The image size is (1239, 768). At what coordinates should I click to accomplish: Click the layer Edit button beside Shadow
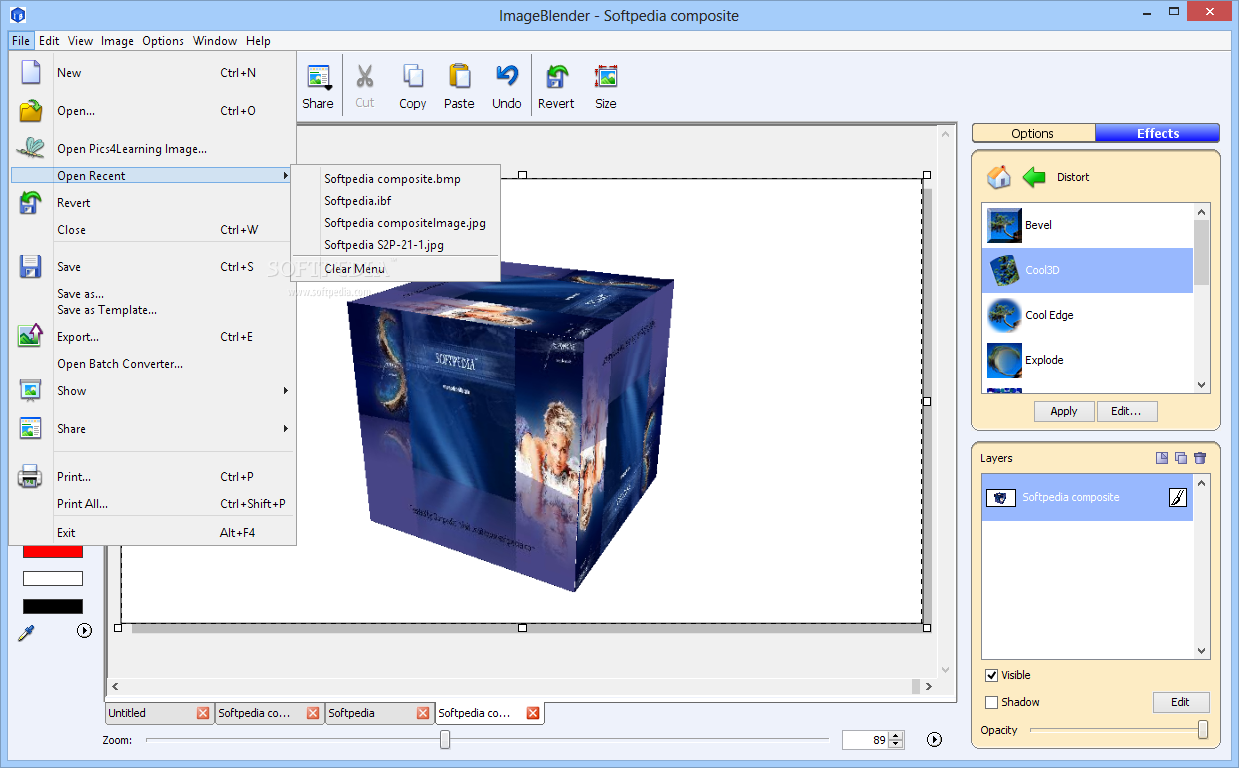(1181, 702)
